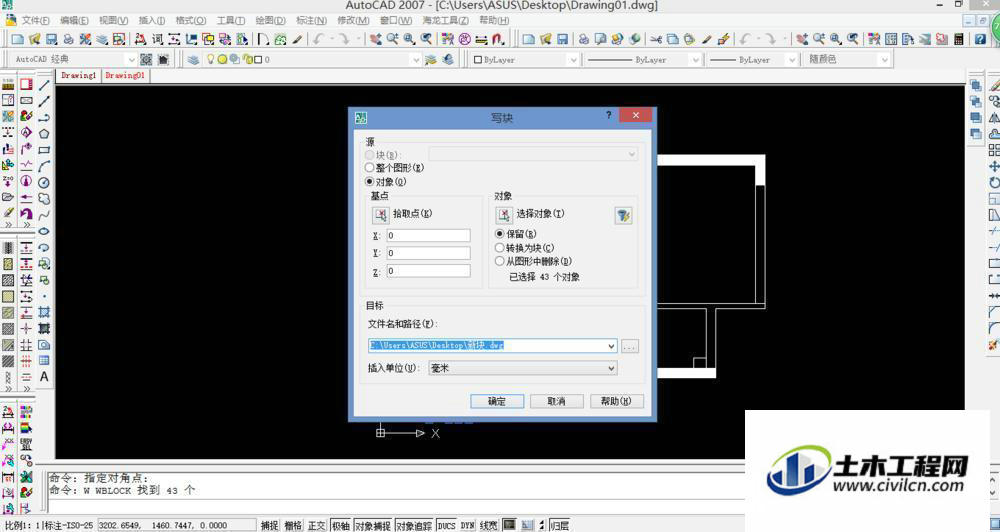
Task: Open the Edit menu
Action: (75, 20)
